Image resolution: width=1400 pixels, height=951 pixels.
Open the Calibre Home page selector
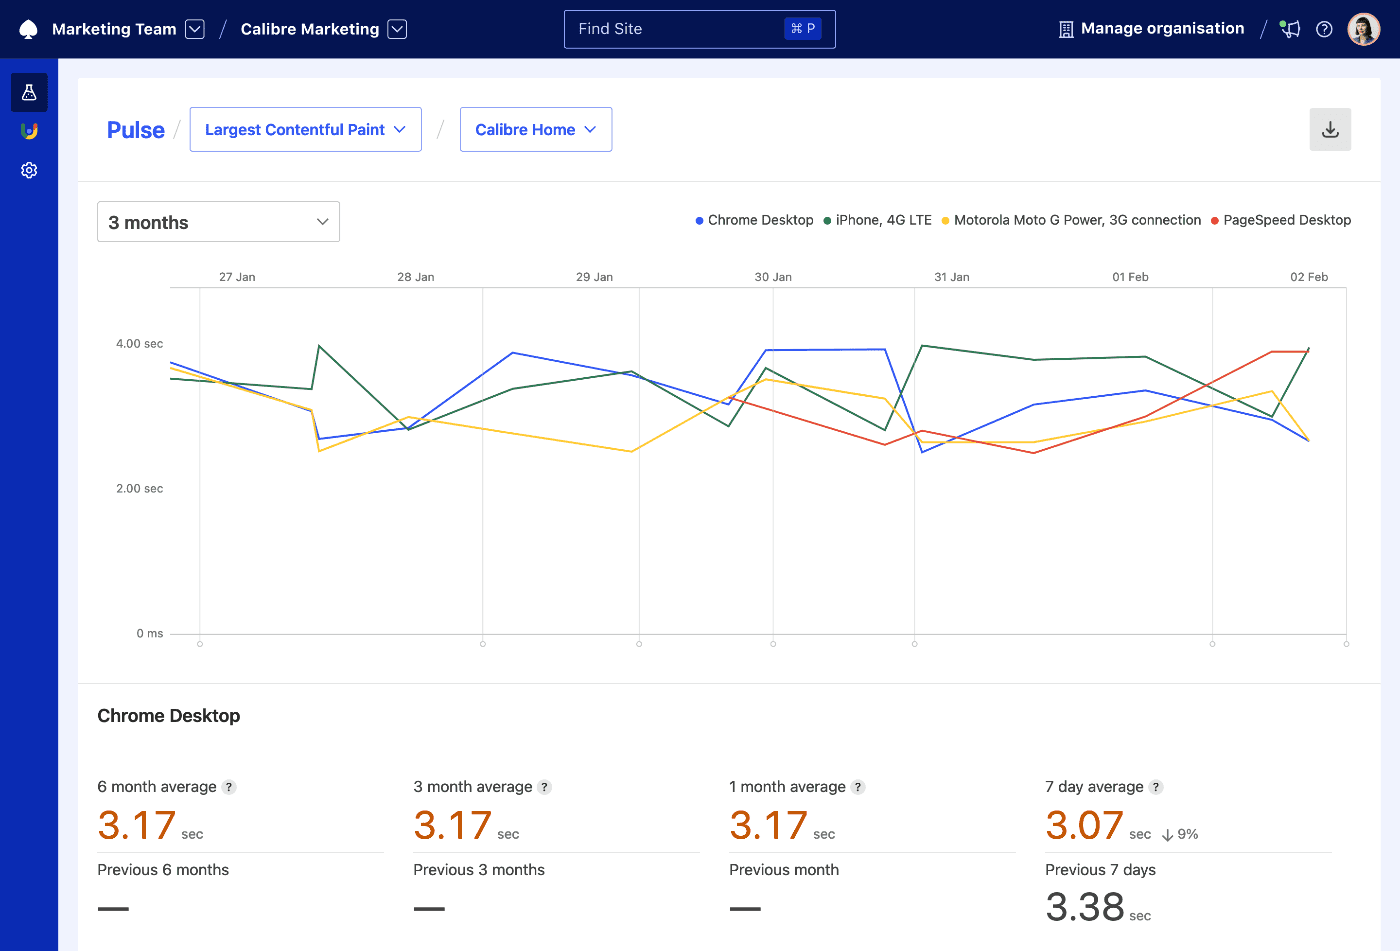536,129
